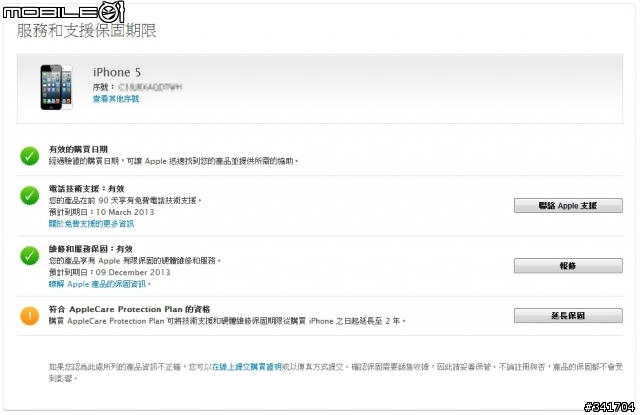Click the green check icon beside 電話技術支援
The height and width of the screenshot is (415, 640).
tap(29, 195)
